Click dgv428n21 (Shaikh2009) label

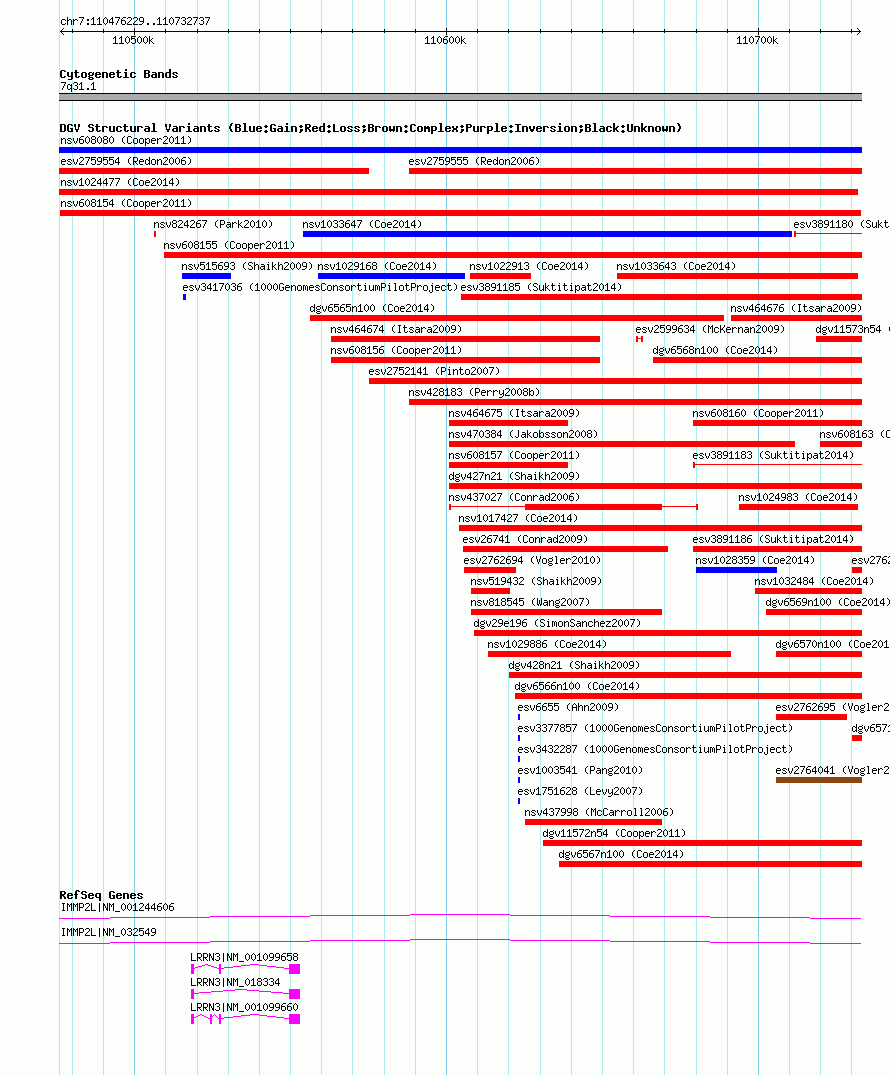point(575,666)
